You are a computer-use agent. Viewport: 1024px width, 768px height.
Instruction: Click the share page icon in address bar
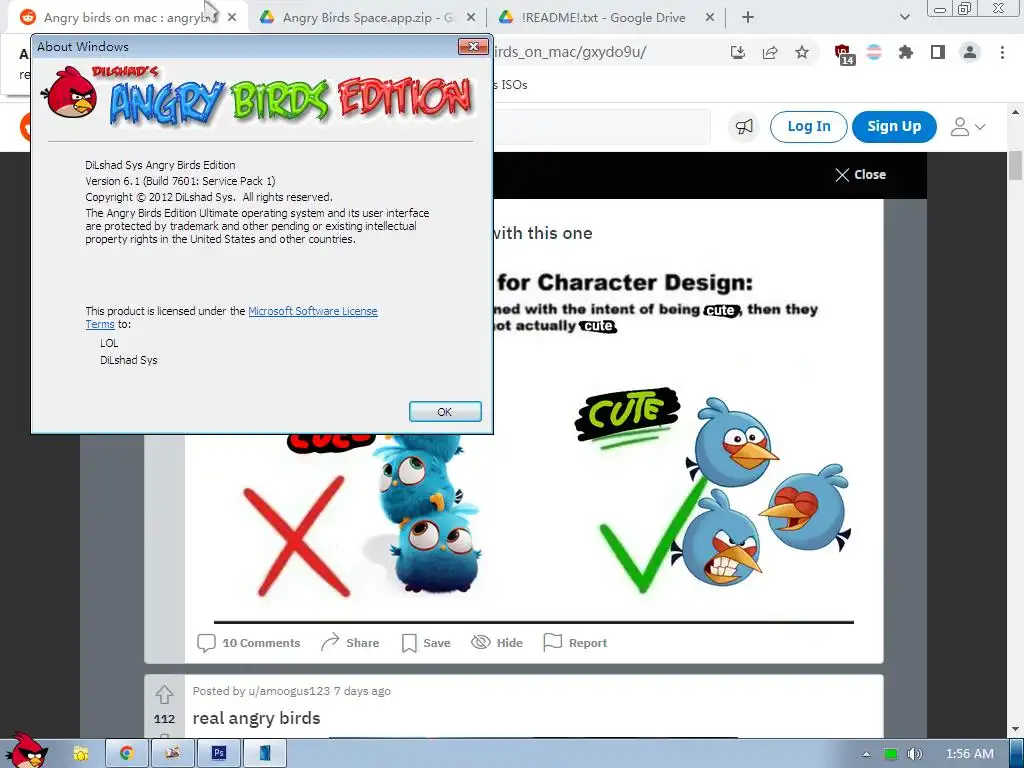click(x=770, y=53)
